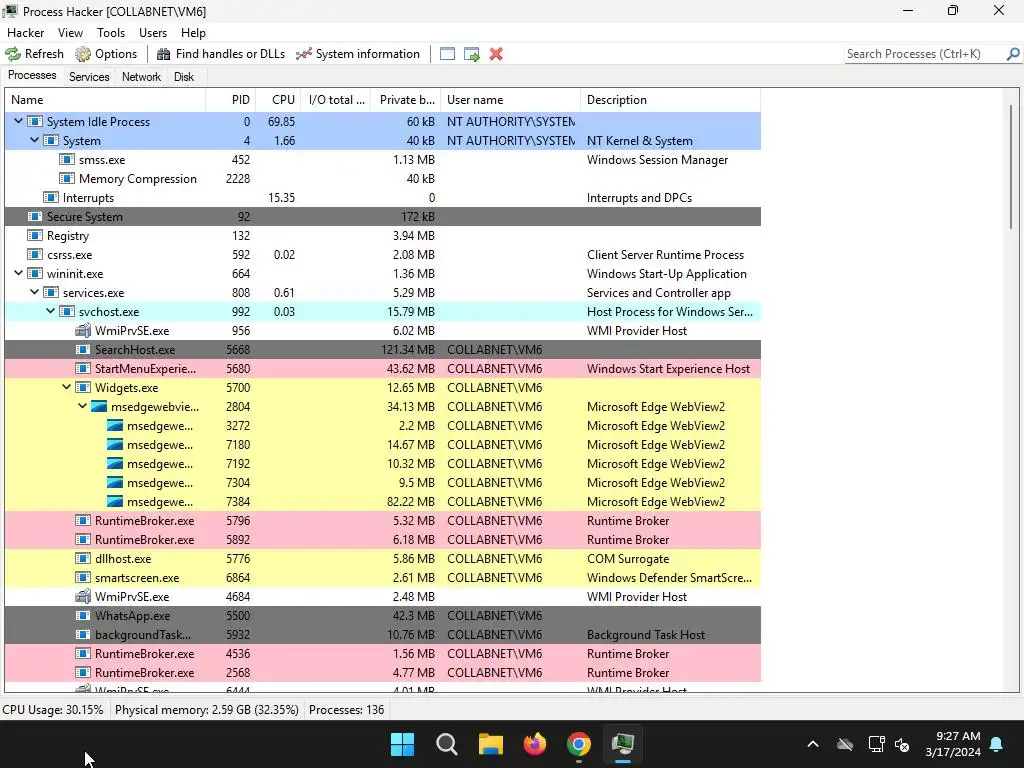Click CPU Usage in status bar

53,709
